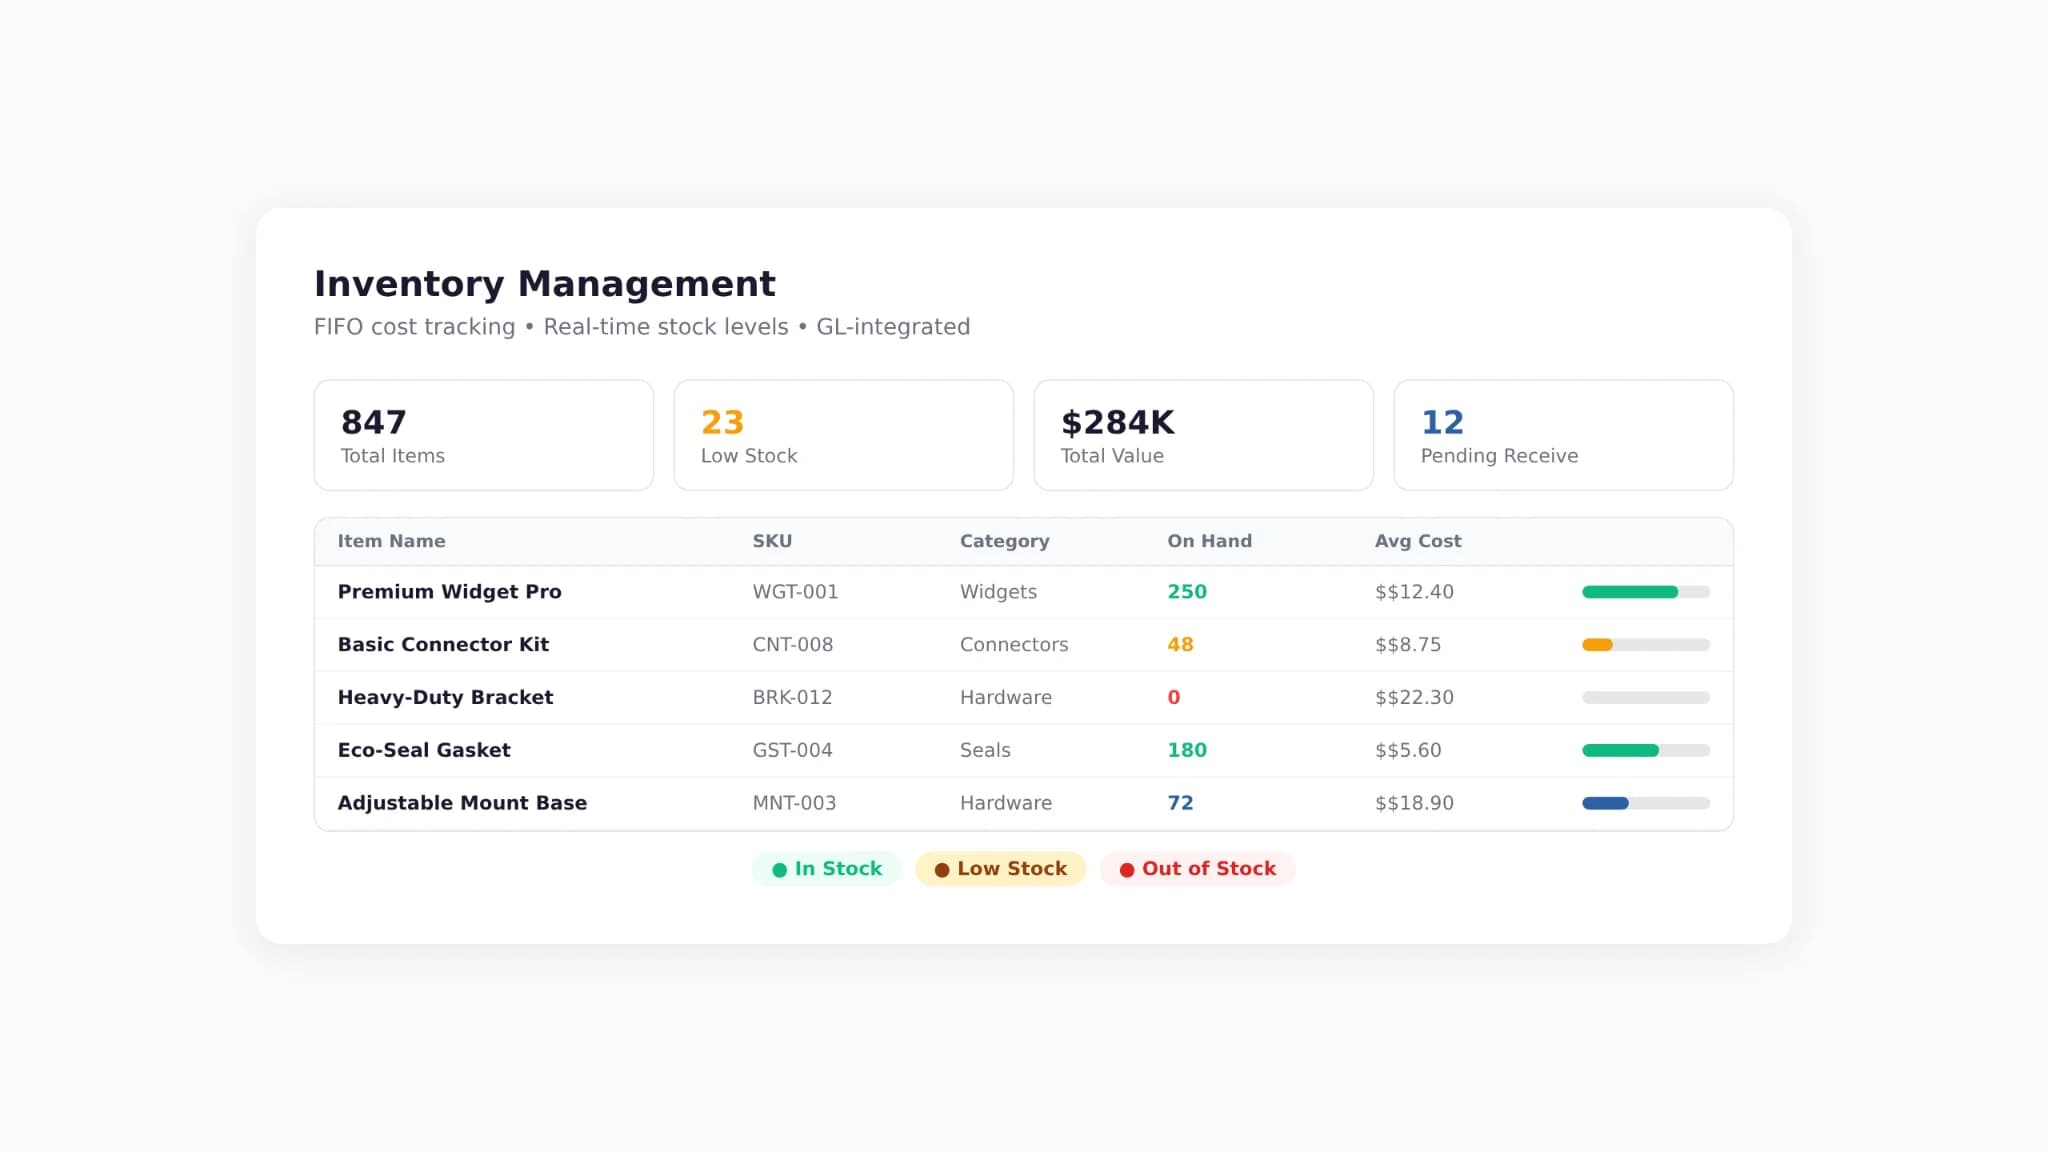
Task: Click SKU BRK-012
Action: point(792,698)
